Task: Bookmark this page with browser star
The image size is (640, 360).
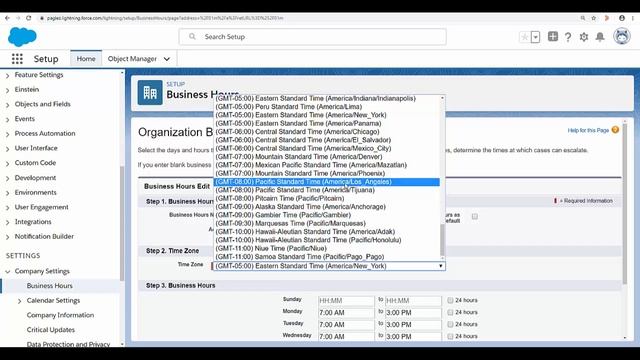Action: click(x=593, y=18)
